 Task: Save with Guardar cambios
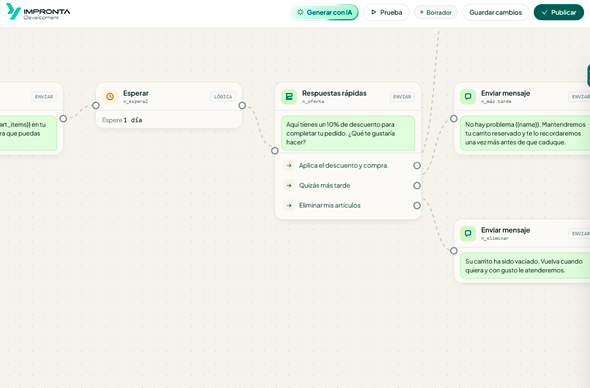(x=495, y=12)
